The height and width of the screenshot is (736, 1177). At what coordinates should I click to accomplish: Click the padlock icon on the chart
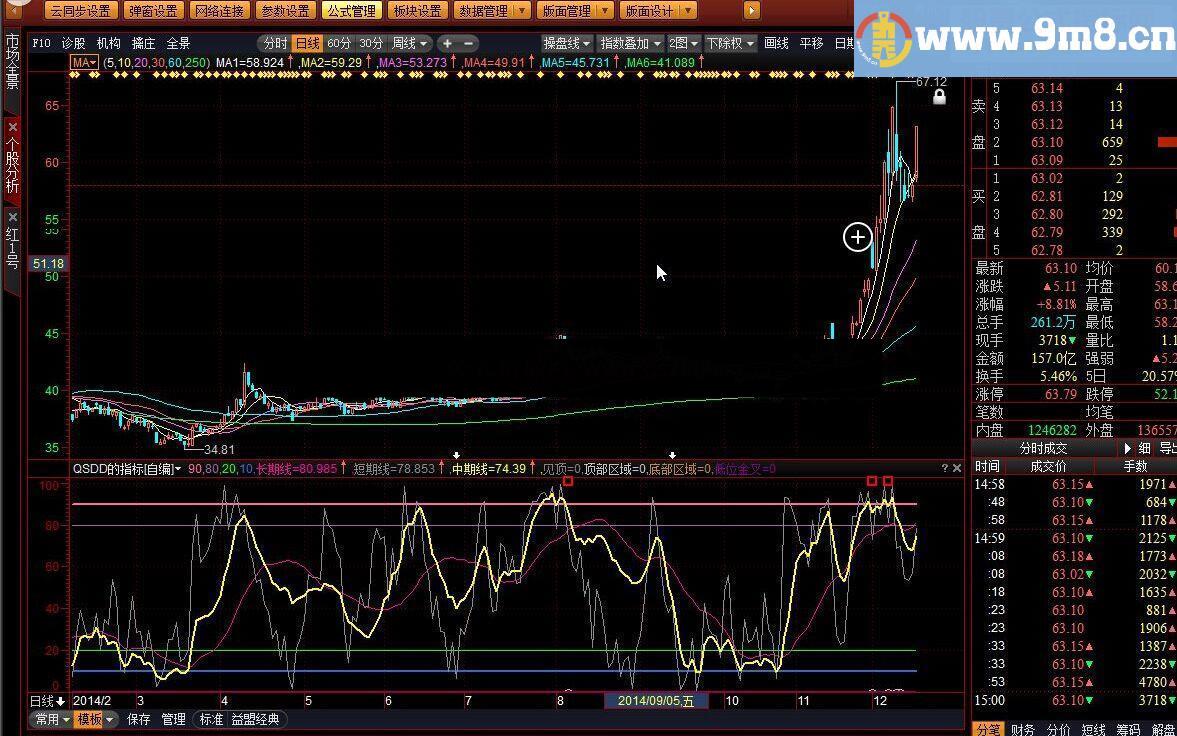pyautogui.click(x=939, y=97)
